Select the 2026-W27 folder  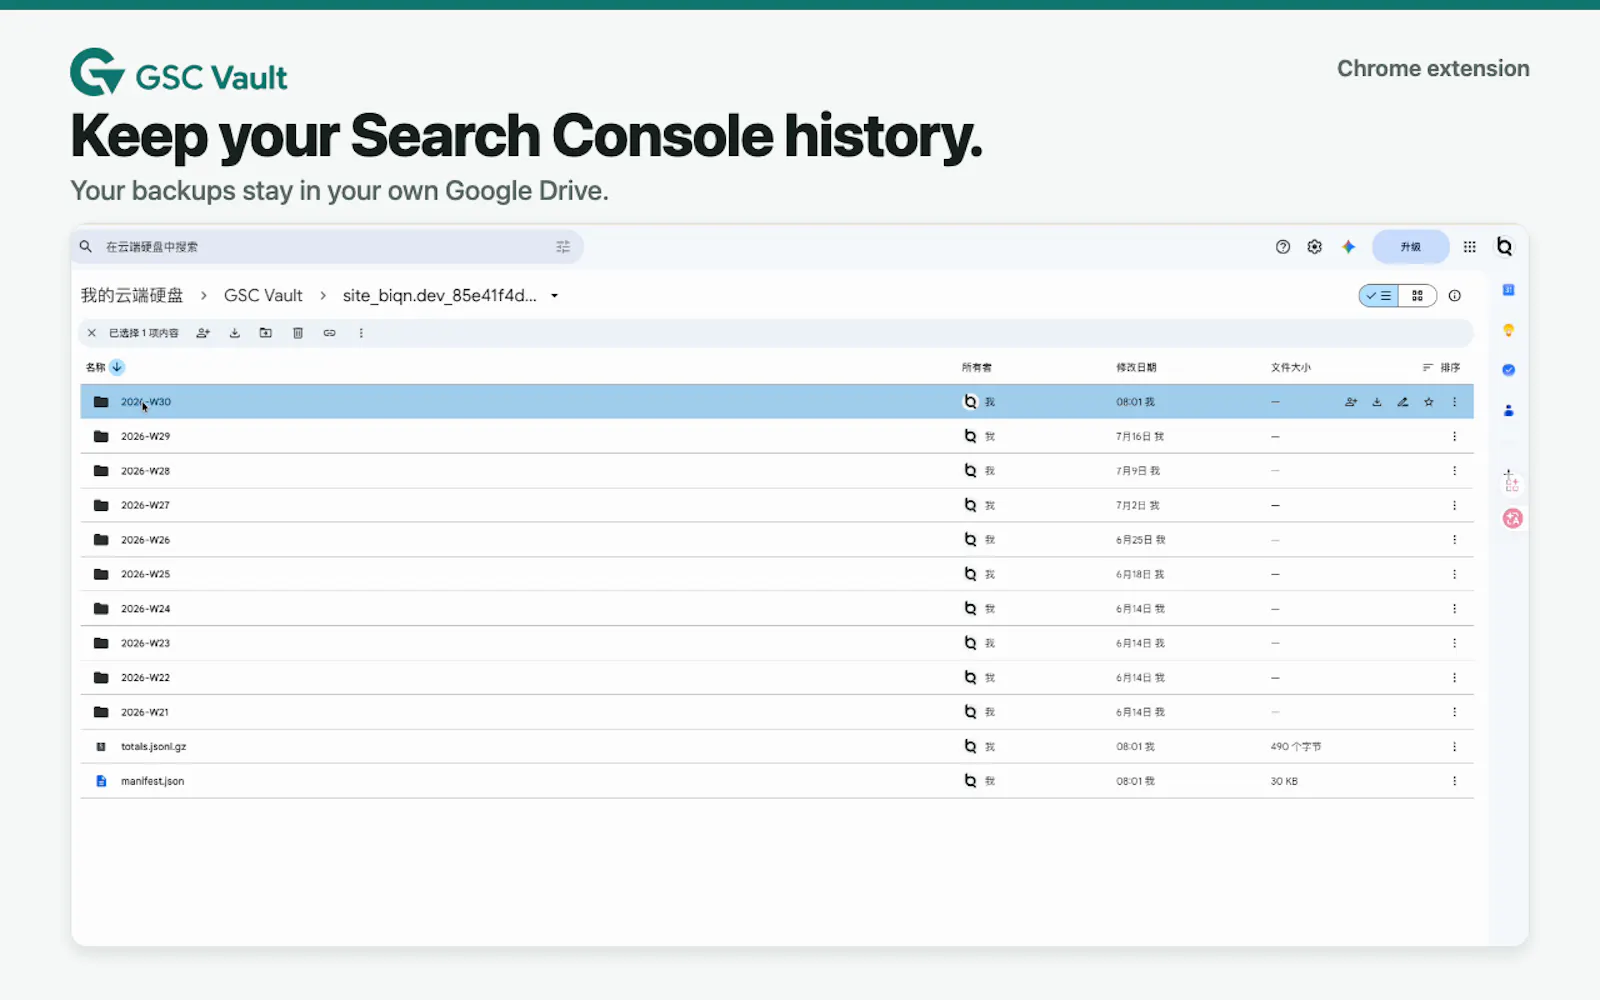(777, 505)
